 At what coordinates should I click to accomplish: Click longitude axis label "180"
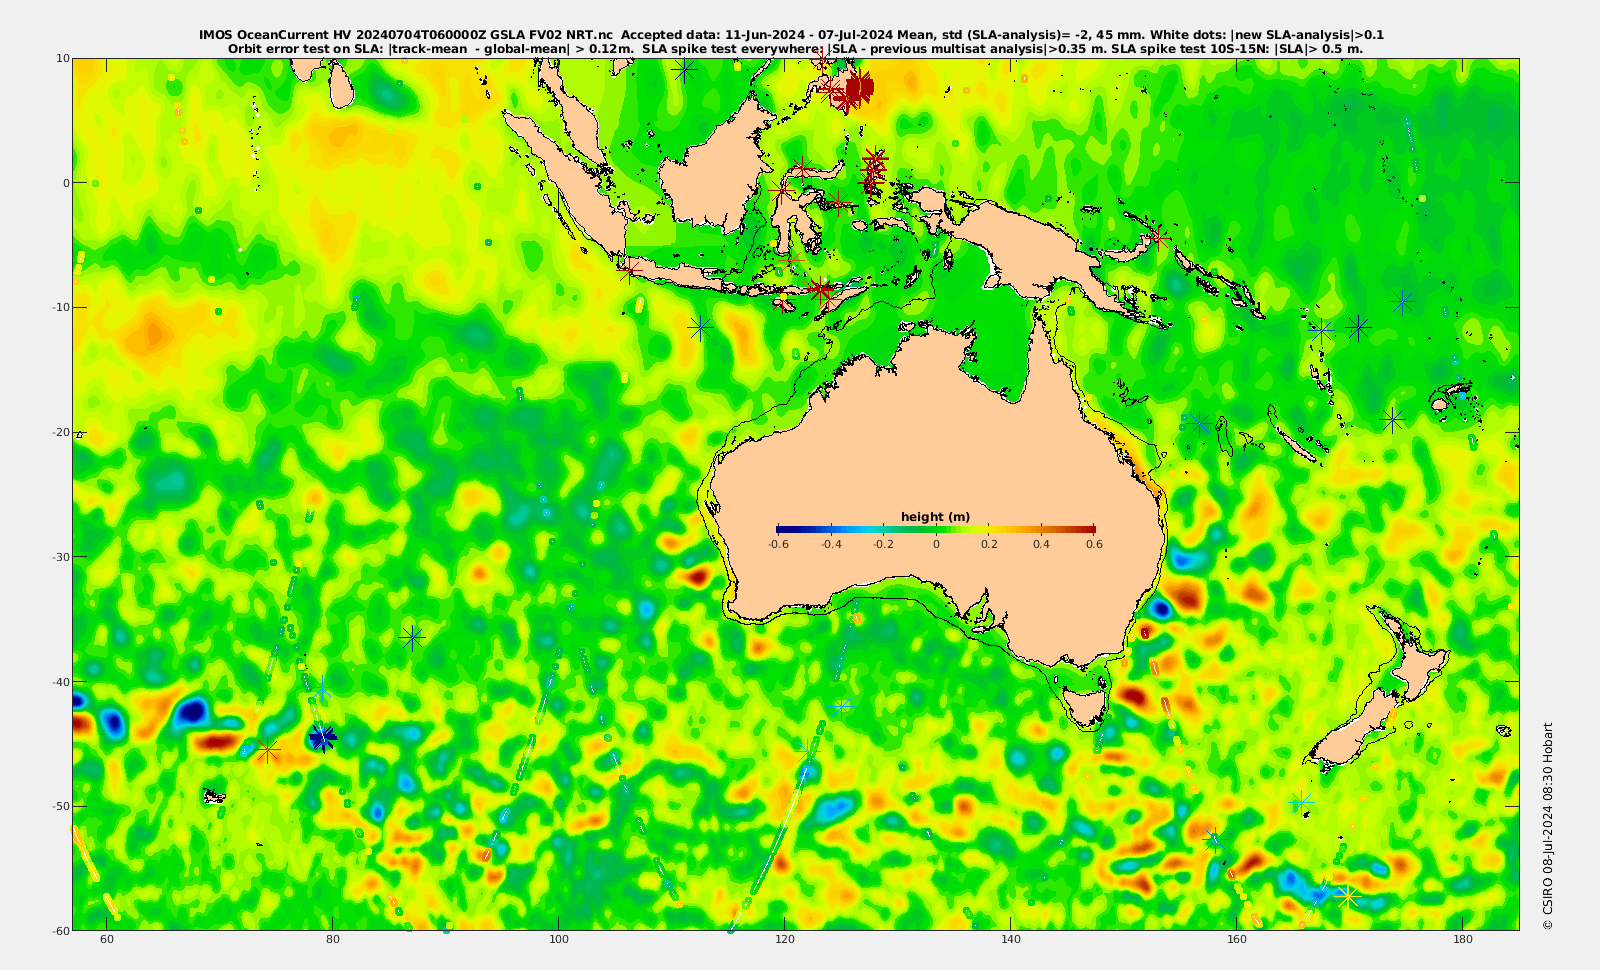pyautogui.click(x=1463, y=940)
